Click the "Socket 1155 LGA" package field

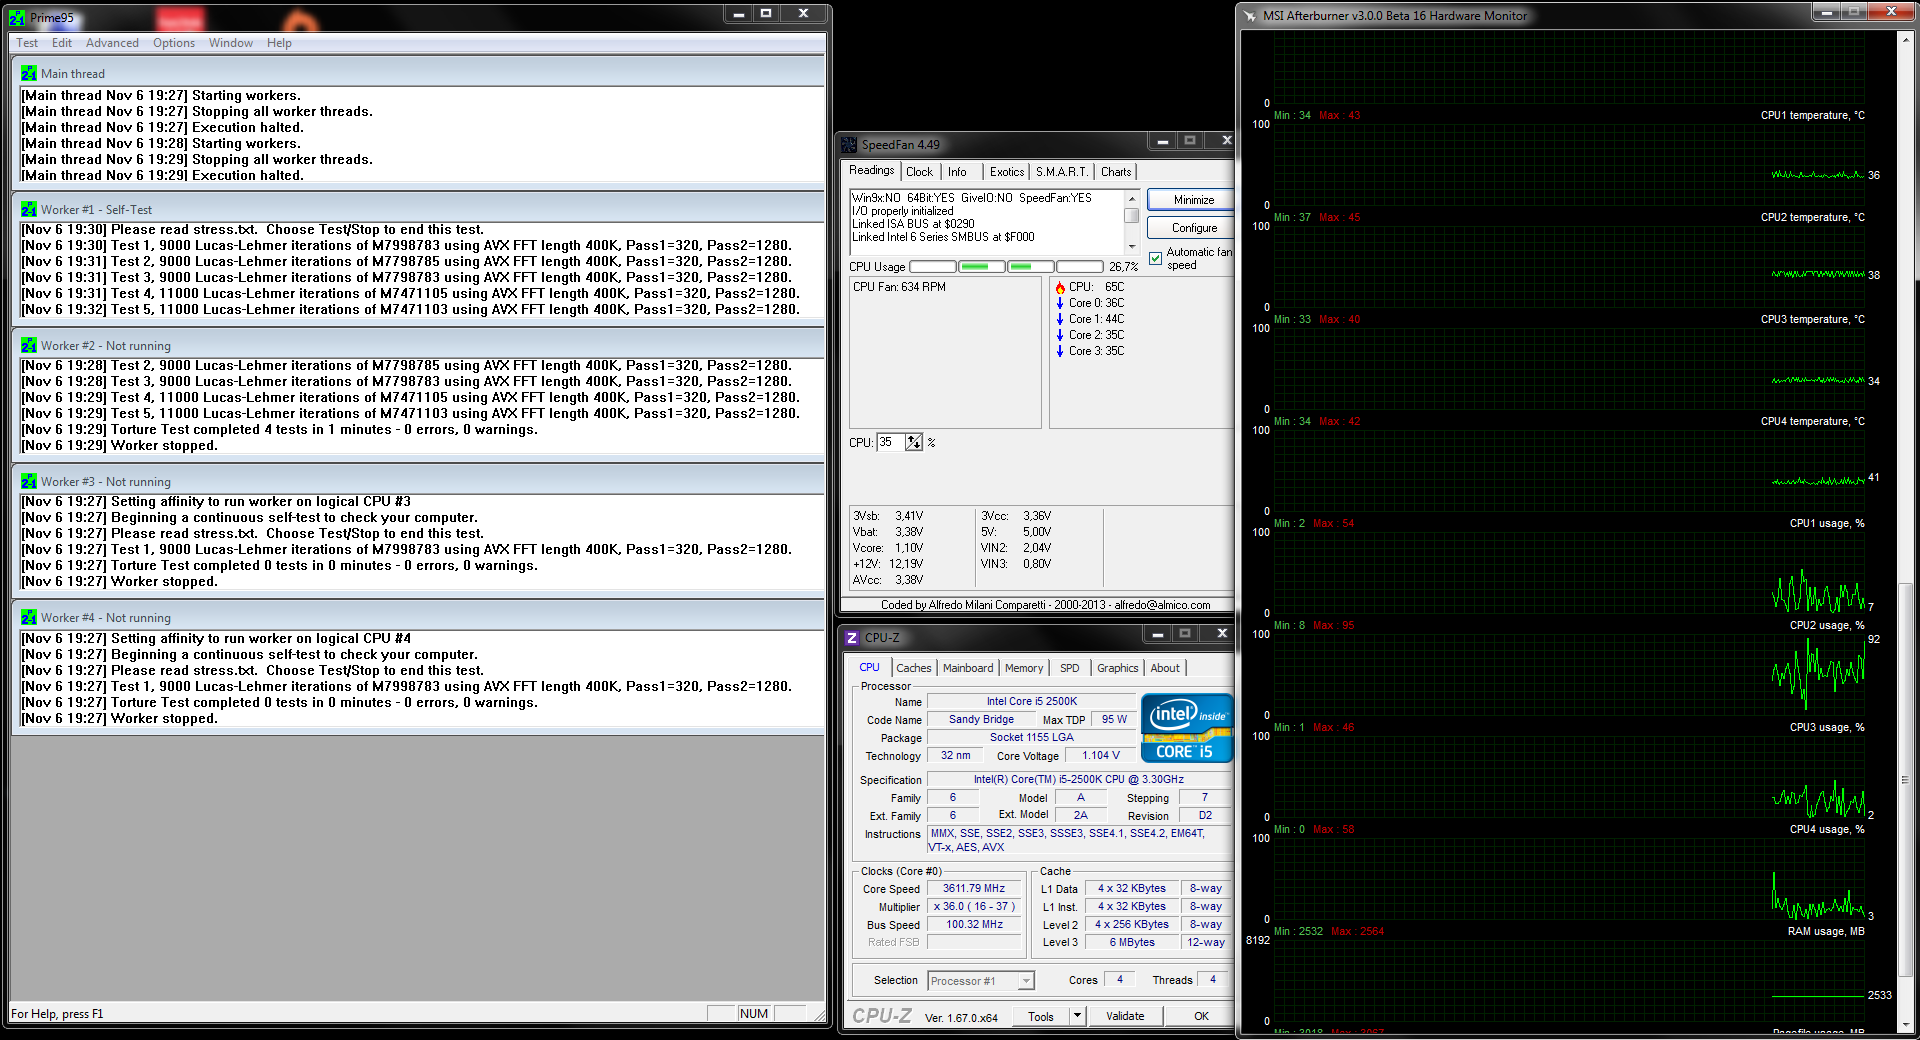1032,737
